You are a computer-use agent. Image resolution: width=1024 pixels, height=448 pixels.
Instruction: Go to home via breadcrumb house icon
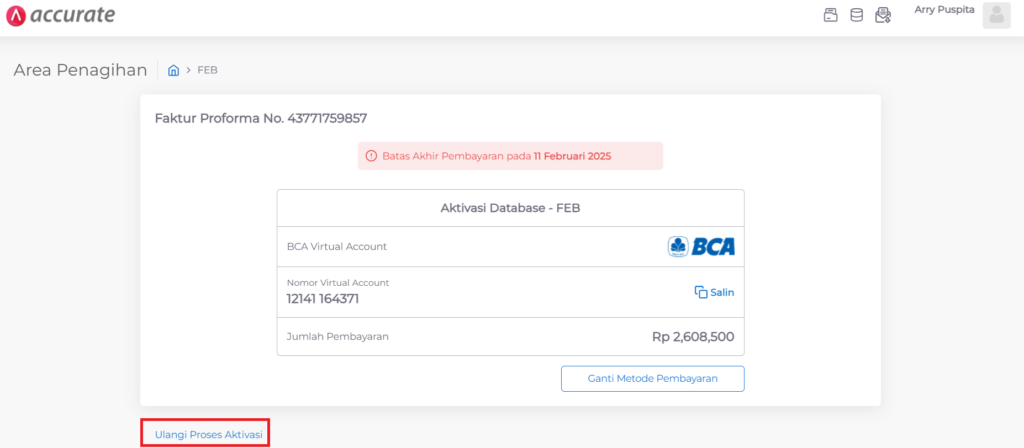coord(173,70)
